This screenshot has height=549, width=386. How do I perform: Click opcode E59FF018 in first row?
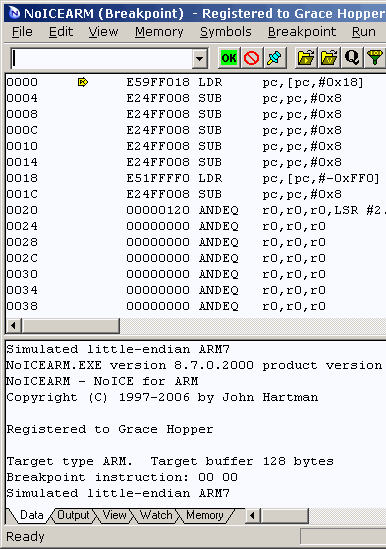point(158,82)
